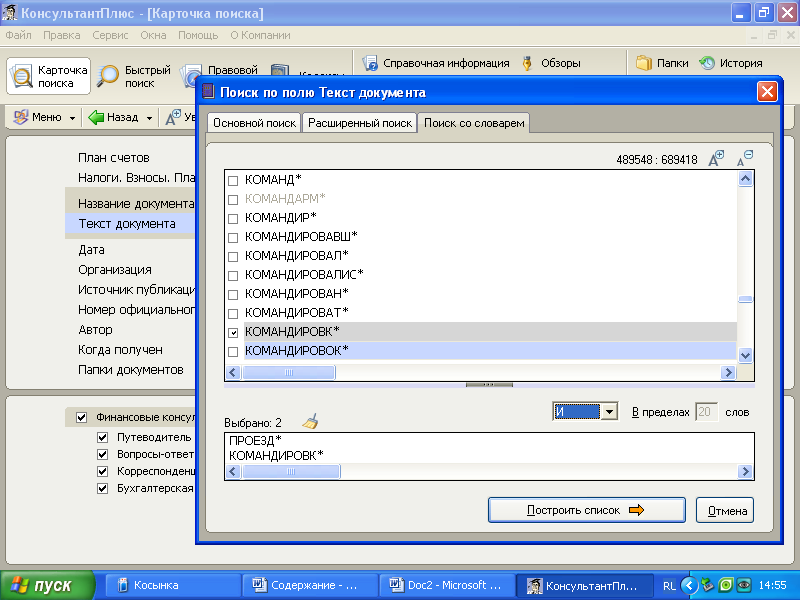Click the RL language indicator
Image resolution: width=800 pixels, height=600 pixels.
point(669,586)
